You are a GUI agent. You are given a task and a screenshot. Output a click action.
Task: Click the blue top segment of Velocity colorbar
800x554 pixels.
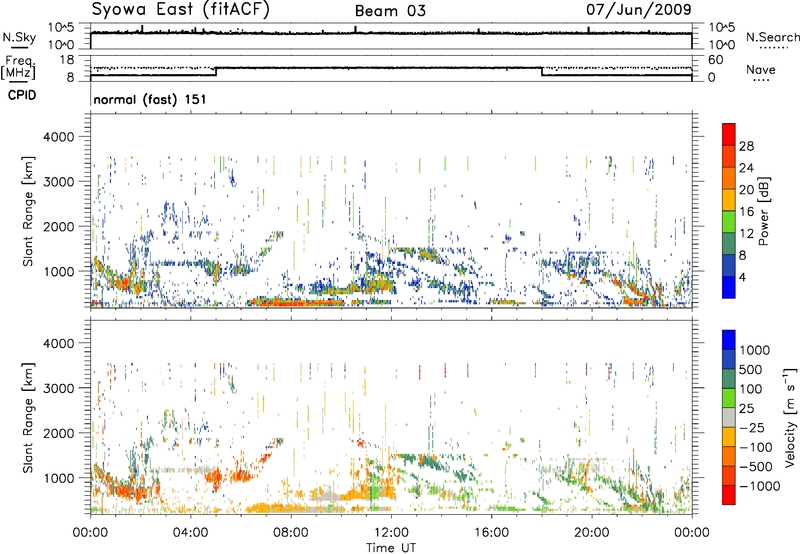729,340
